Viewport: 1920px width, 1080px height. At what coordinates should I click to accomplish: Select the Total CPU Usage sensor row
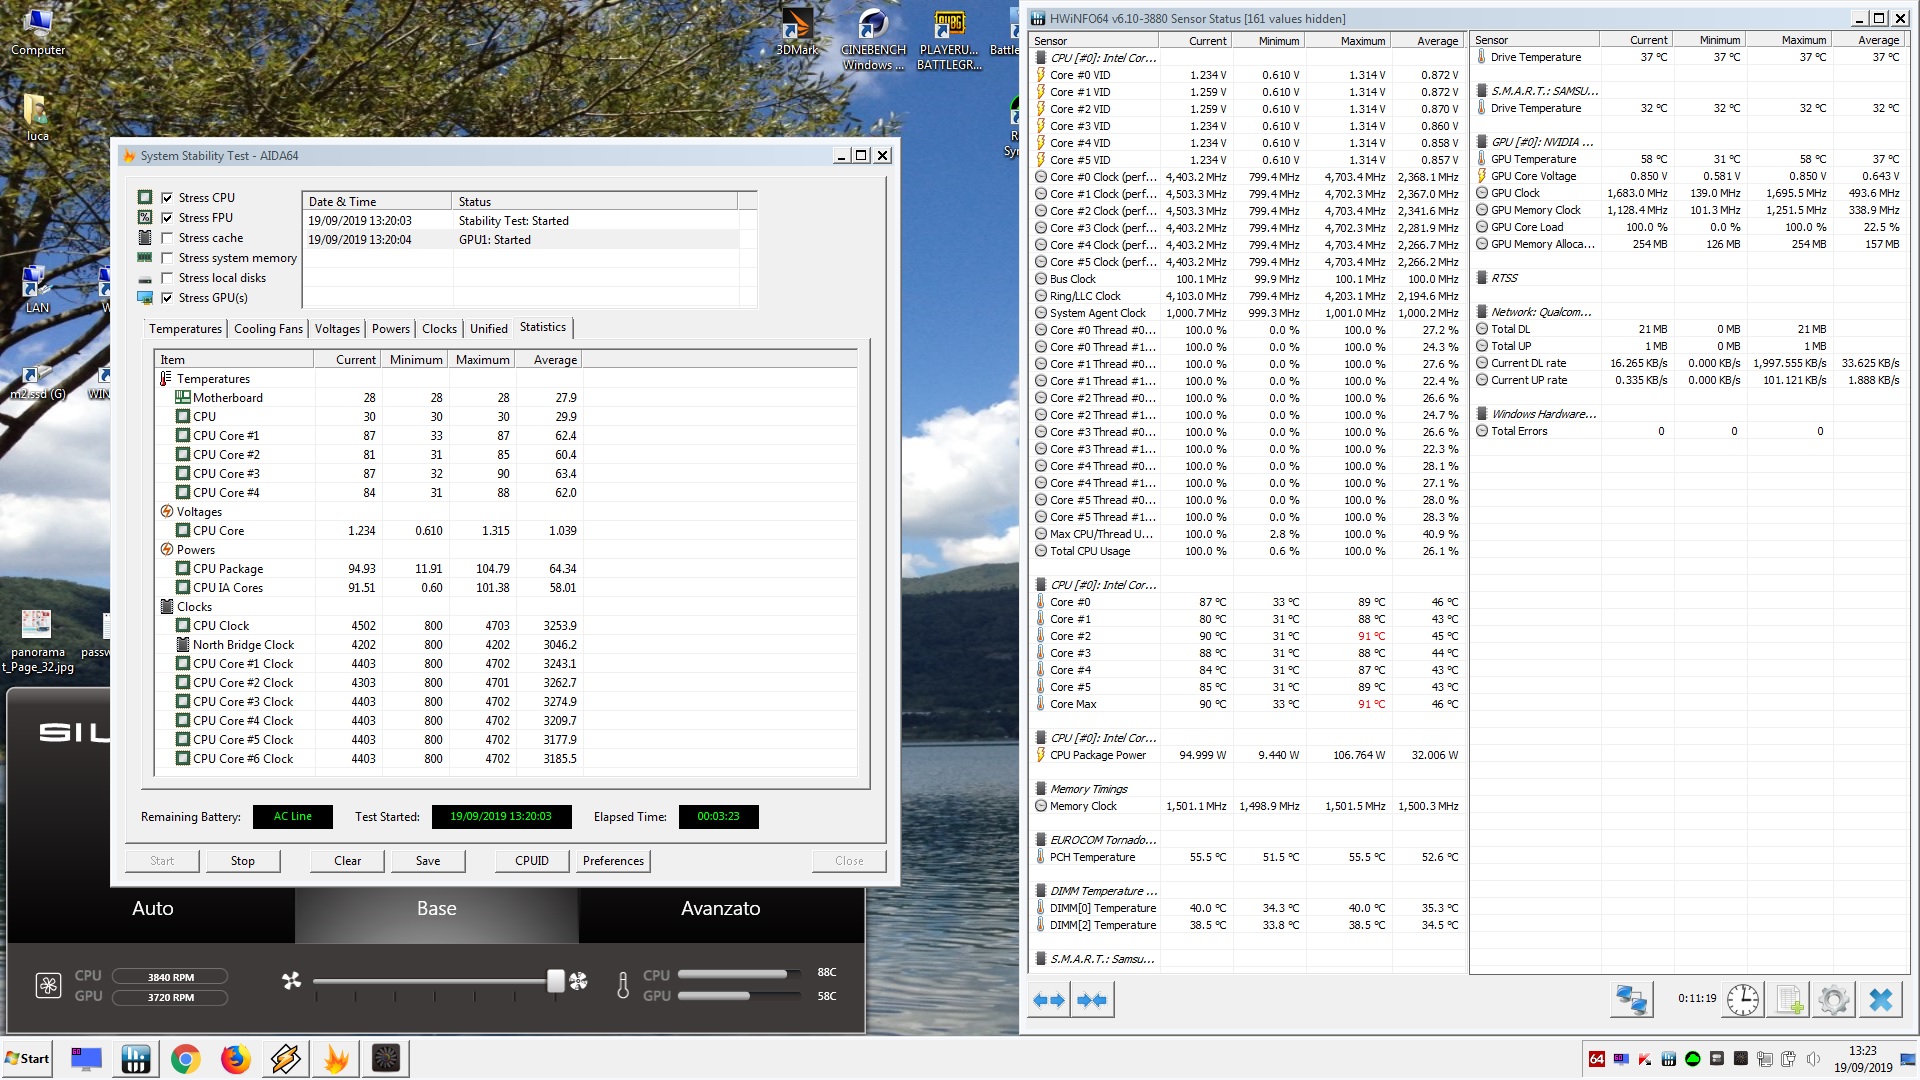coord(1247,552)
